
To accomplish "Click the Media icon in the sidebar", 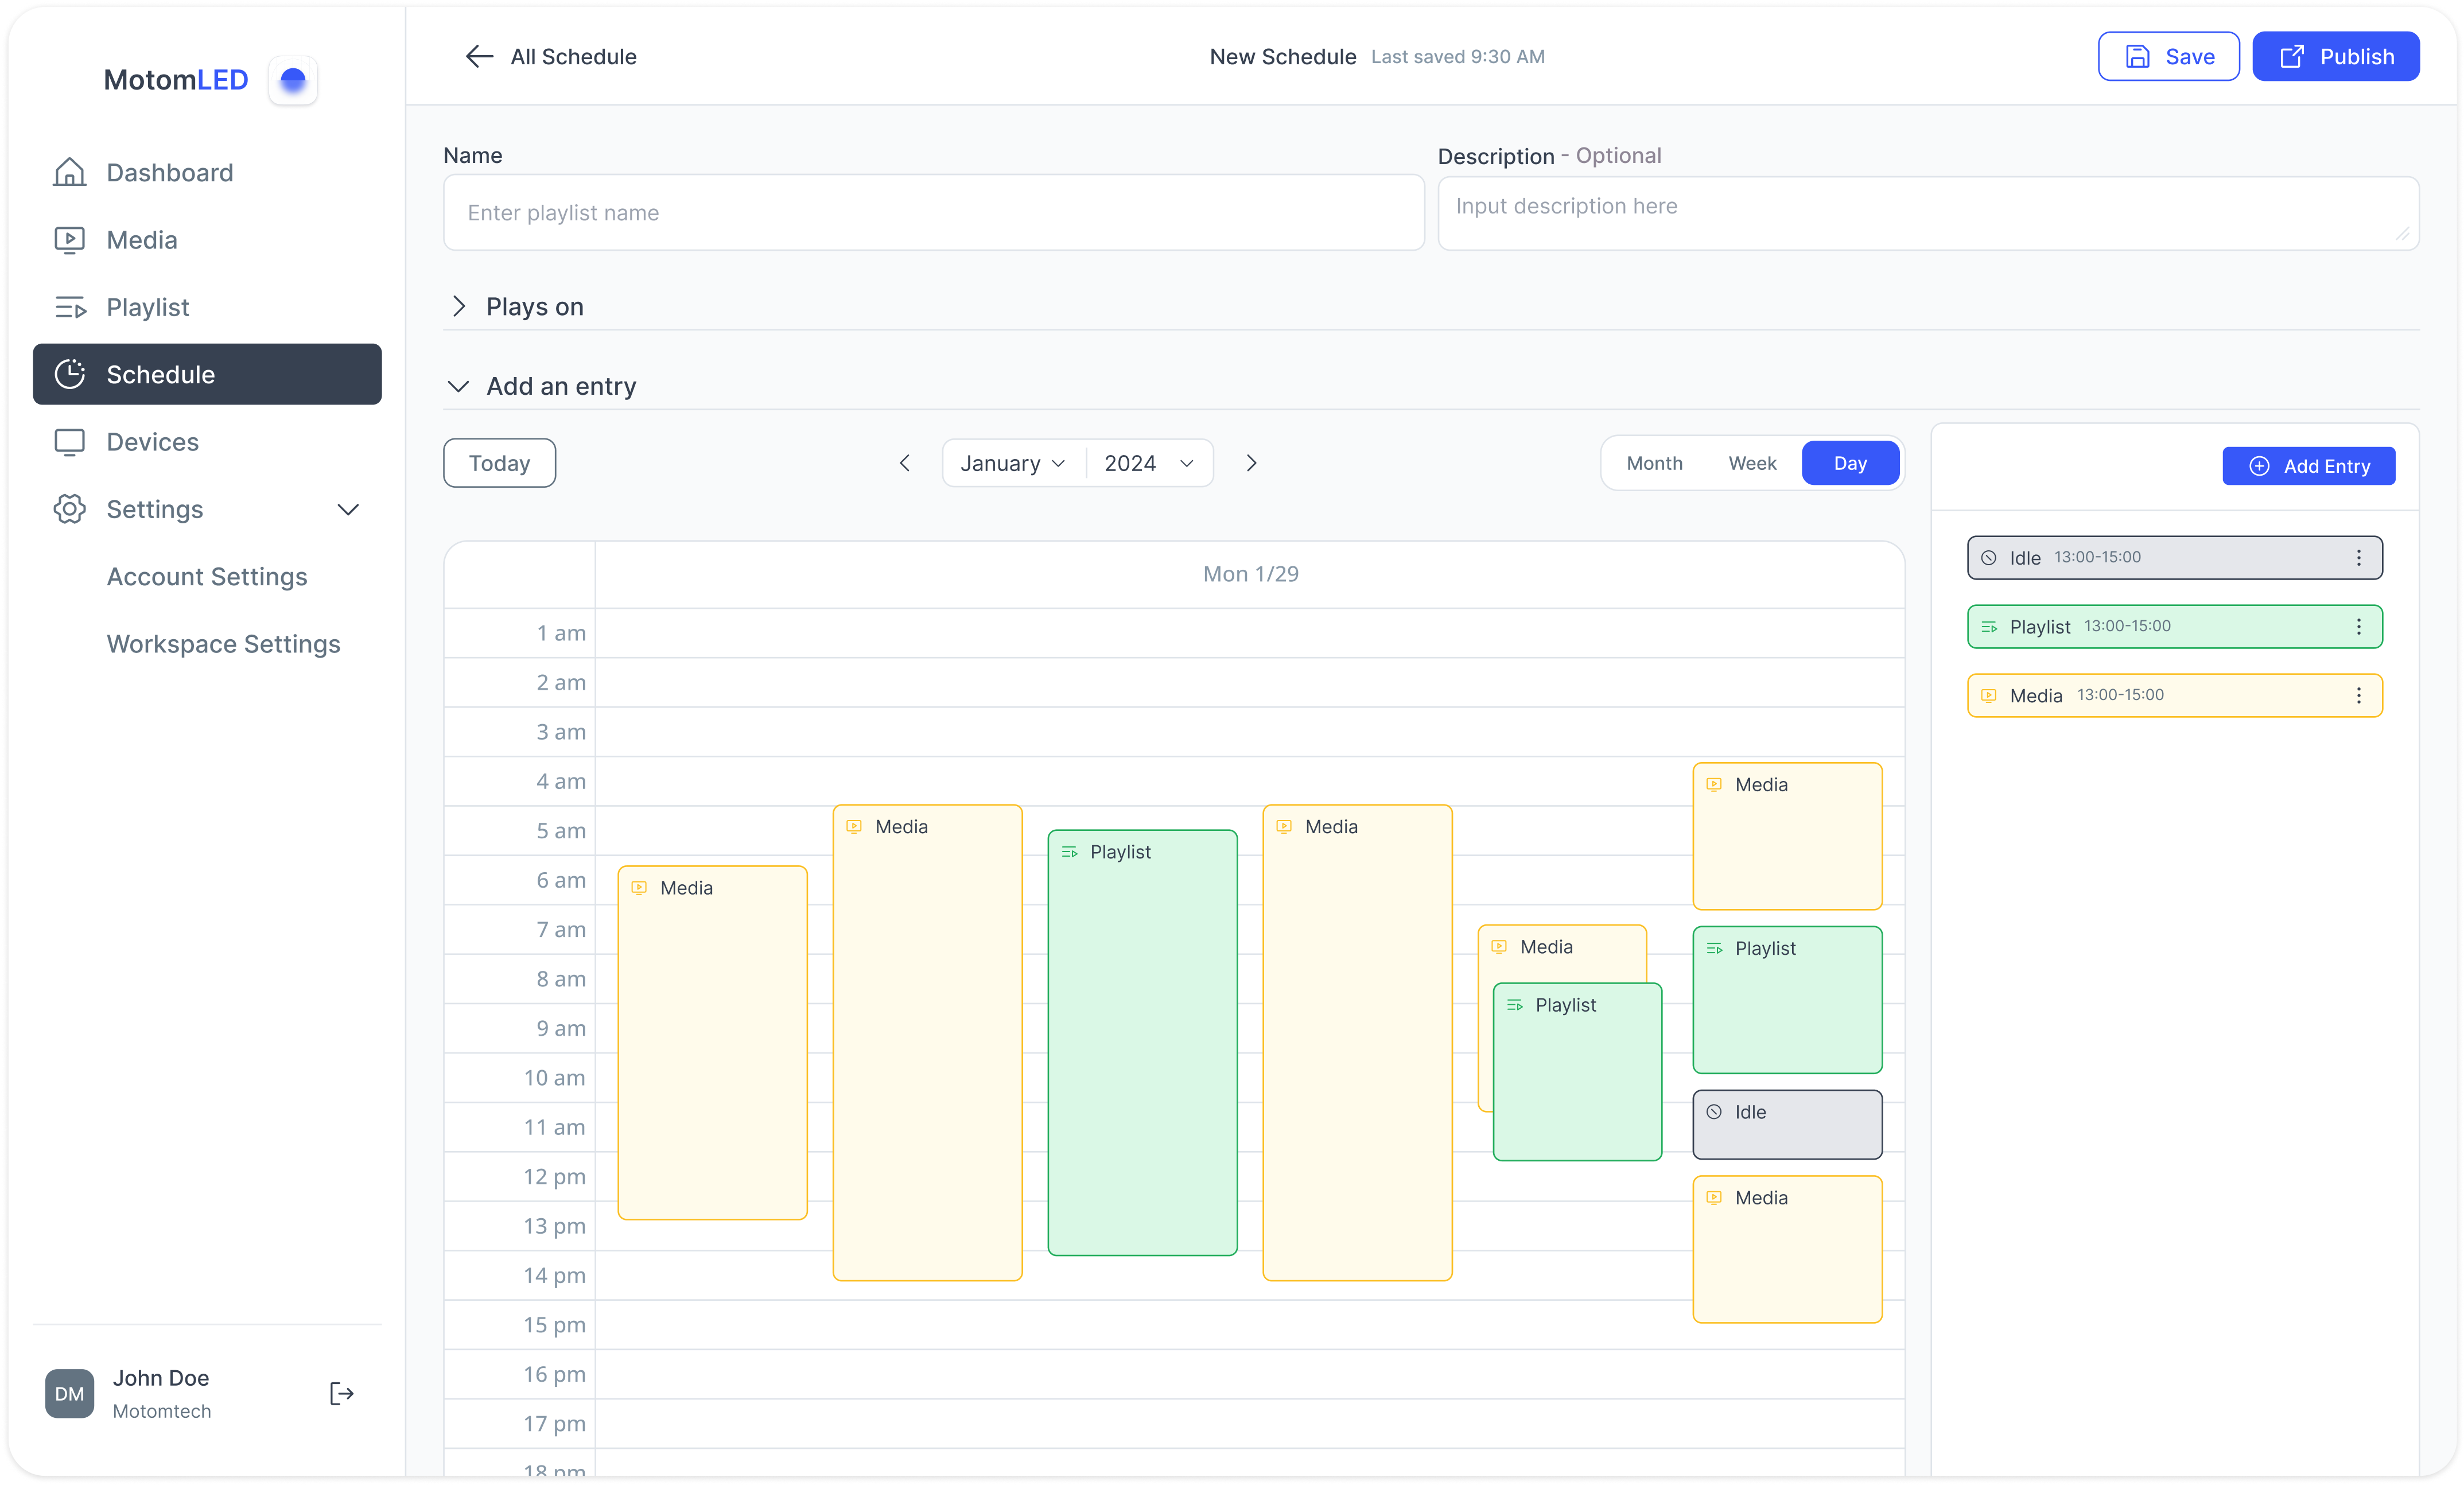I will coord(69,240).
